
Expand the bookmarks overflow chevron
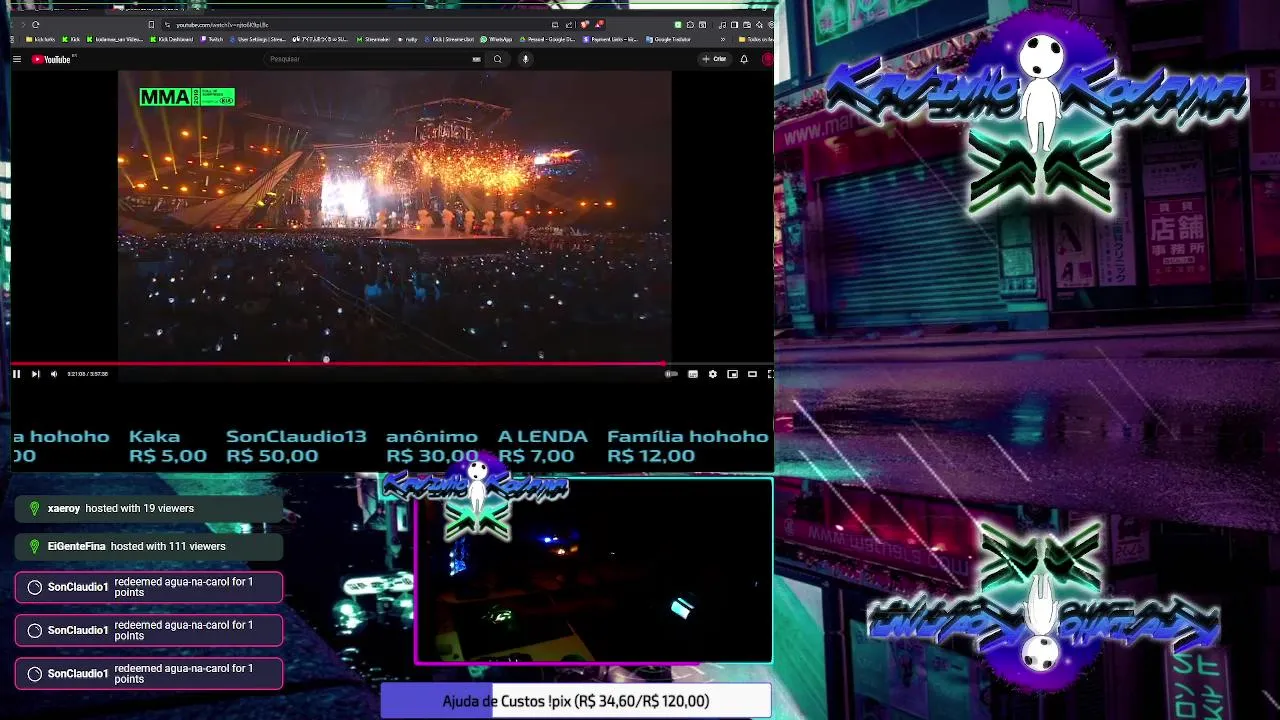(723, 39)
